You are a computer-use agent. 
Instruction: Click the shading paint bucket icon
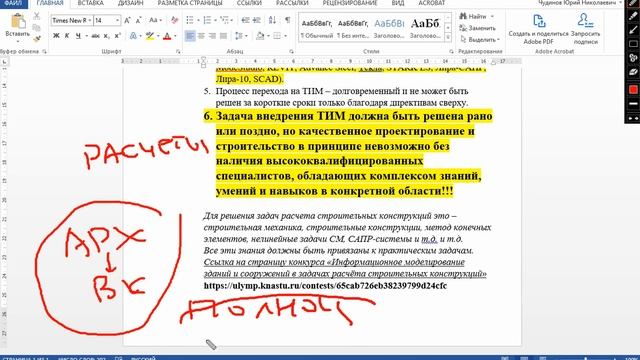(260, 36)
